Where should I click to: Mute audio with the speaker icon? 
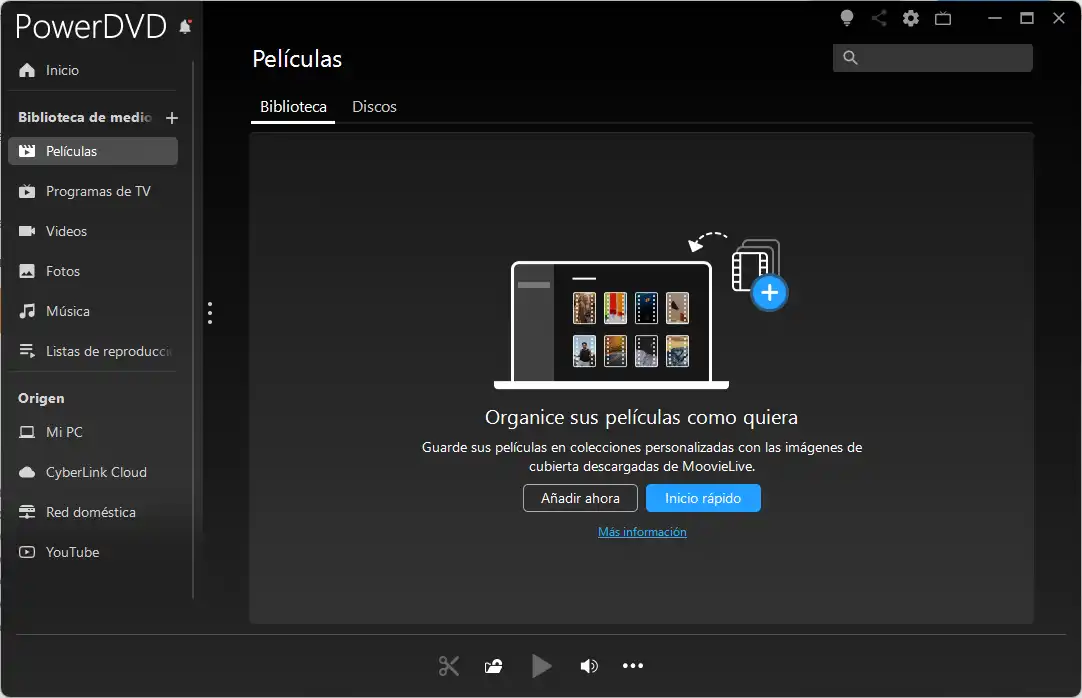589,666
